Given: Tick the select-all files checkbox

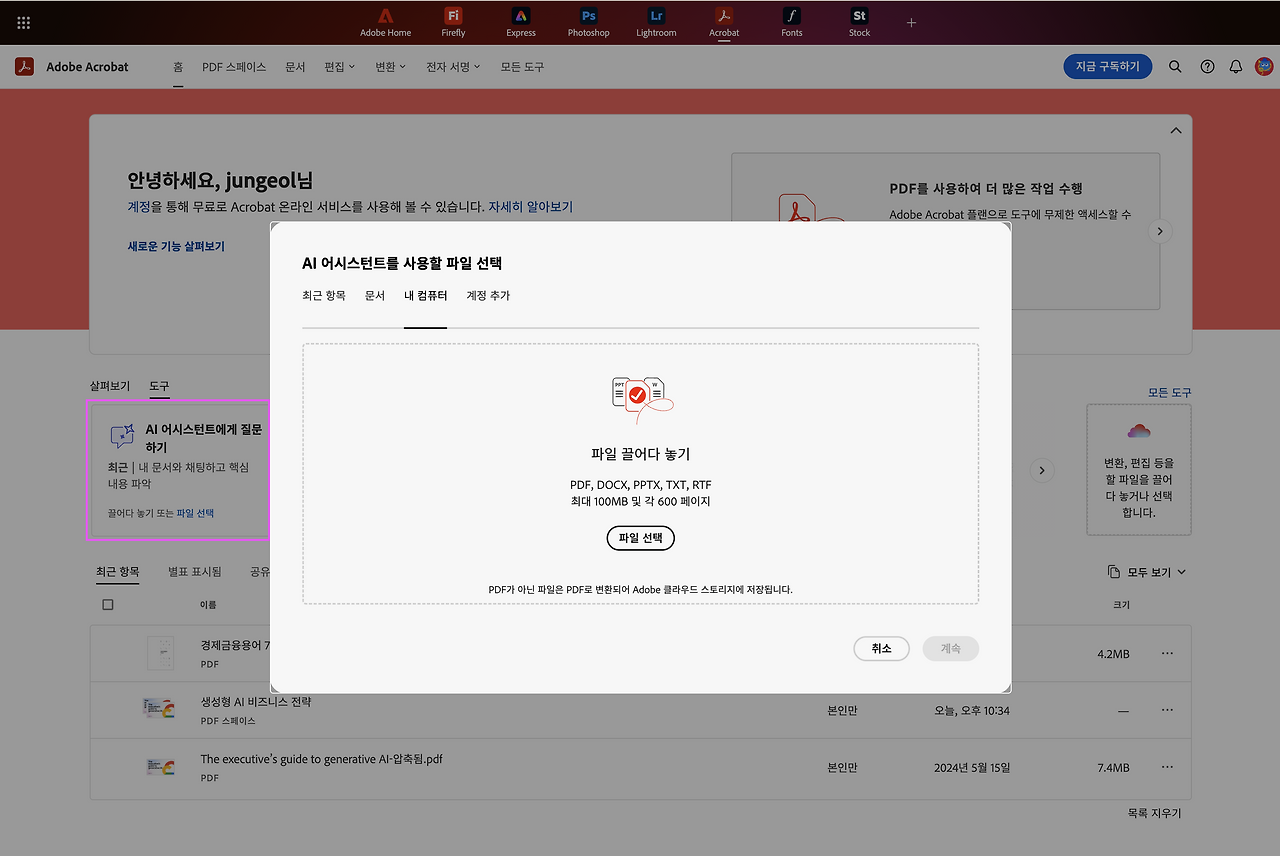Looking at the screenshot, I should click(x=108, y=604).
